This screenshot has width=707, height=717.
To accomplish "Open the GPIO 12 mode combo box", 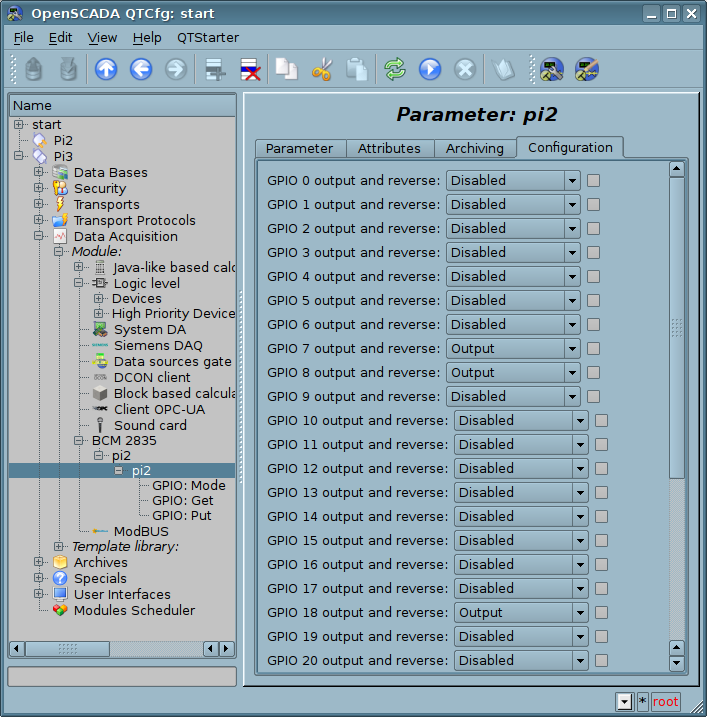I will click(x=521, y=469).
